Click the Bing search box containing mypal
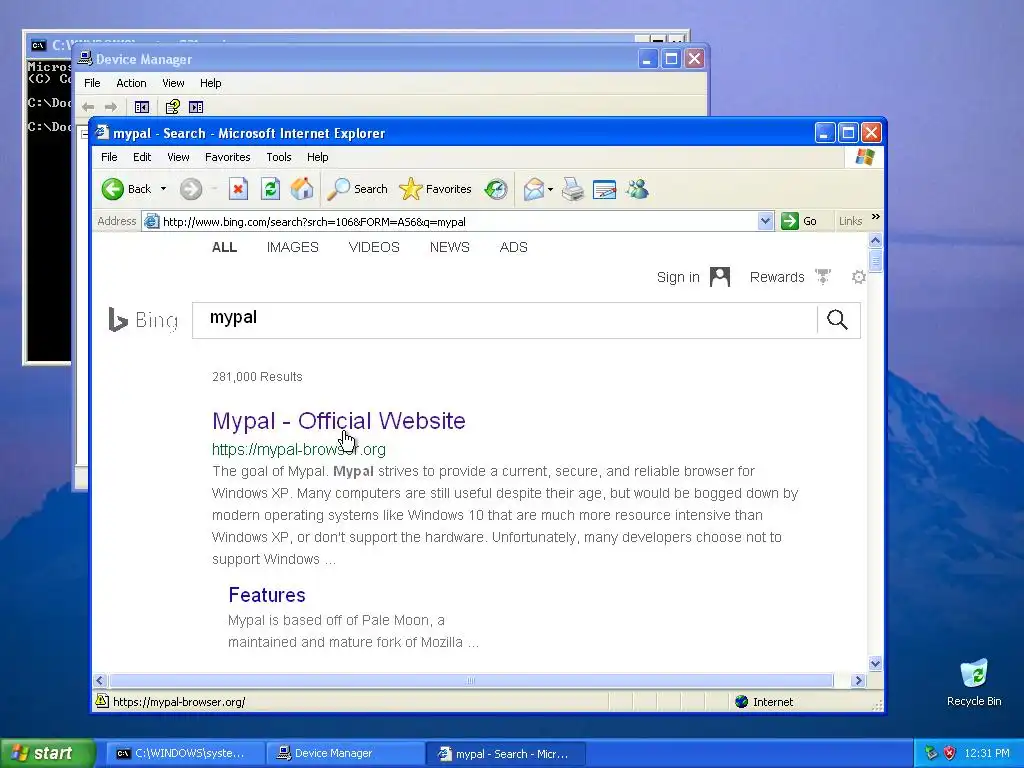The width and height of the screenshot is (1024, 768). coord(504,320)
